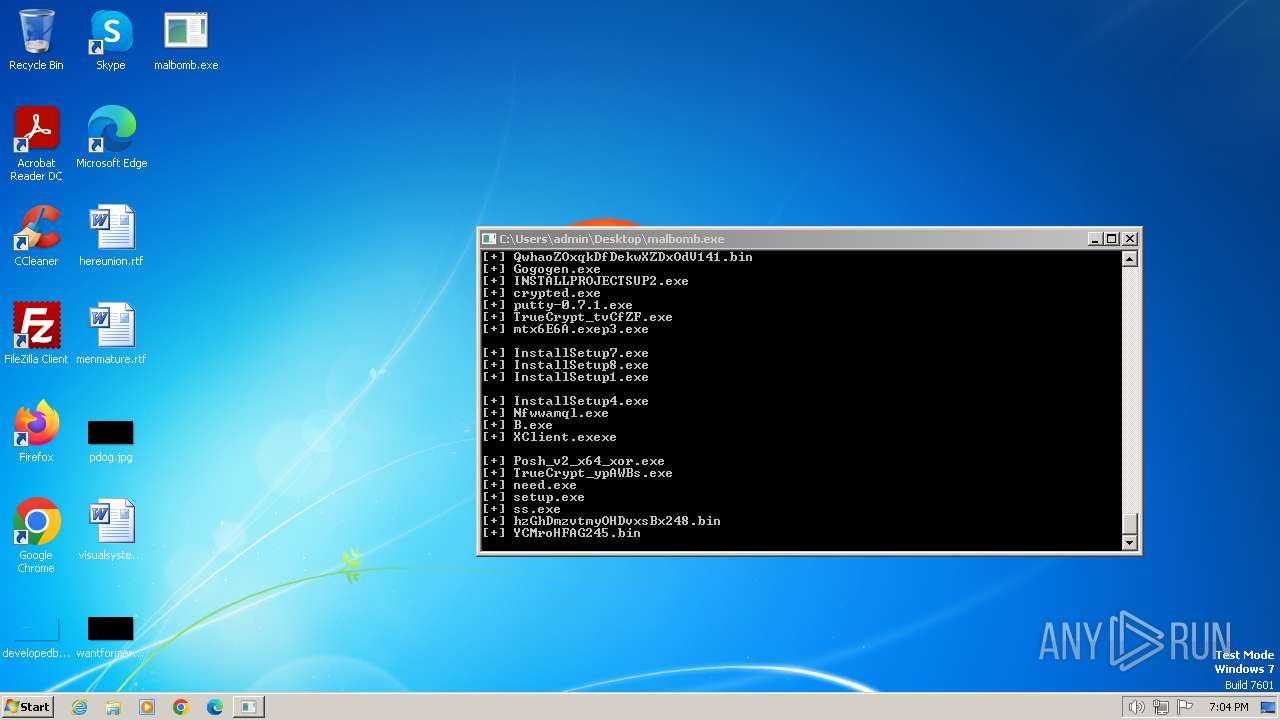Select the hereunion.rtf document icon
This screenshot has height=720, width=1280.
pyautogui.click(x=111, y=236)
